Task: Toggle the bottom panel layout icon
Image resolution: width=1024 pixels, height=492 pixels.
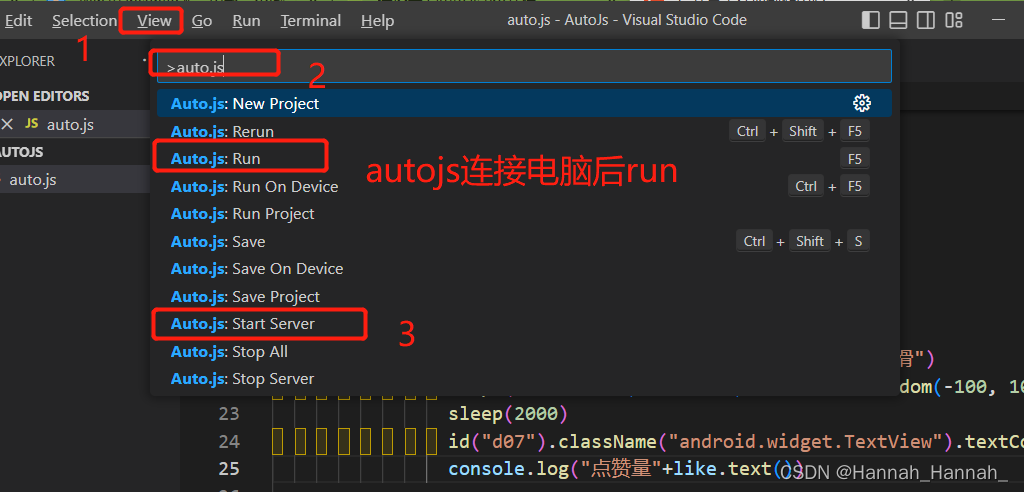Action: coord(899,21)
